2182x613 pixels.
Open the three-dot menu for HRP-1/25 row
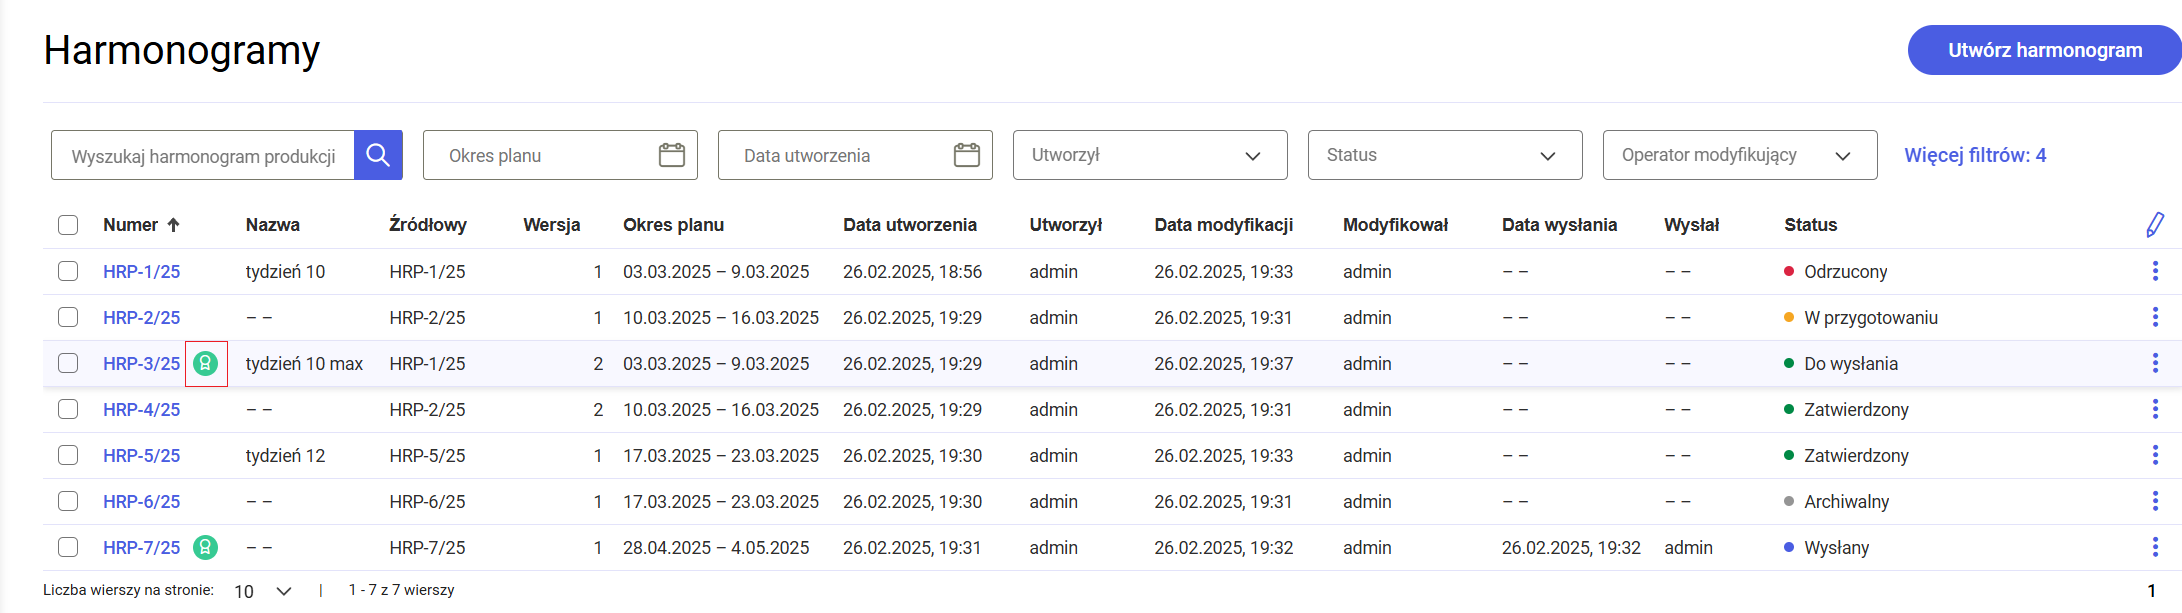(x=2155, y=272)
